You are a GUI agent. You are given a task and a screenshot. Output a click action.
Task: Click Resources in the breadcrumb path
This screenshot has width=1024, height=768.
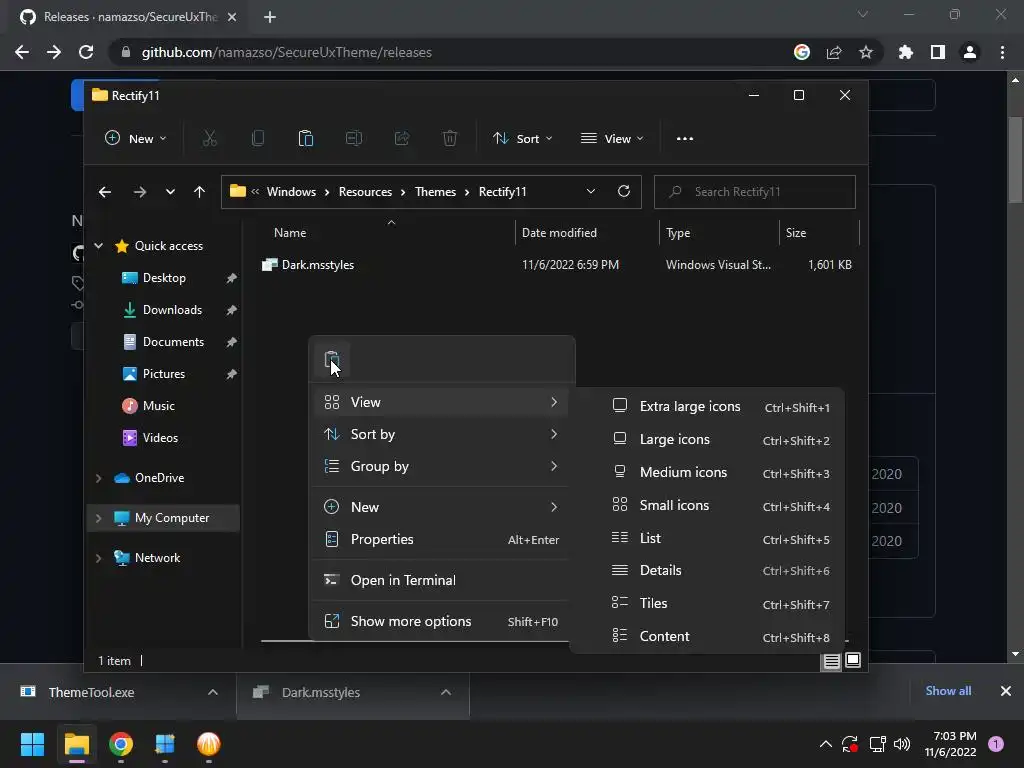[x=365, y=191]
